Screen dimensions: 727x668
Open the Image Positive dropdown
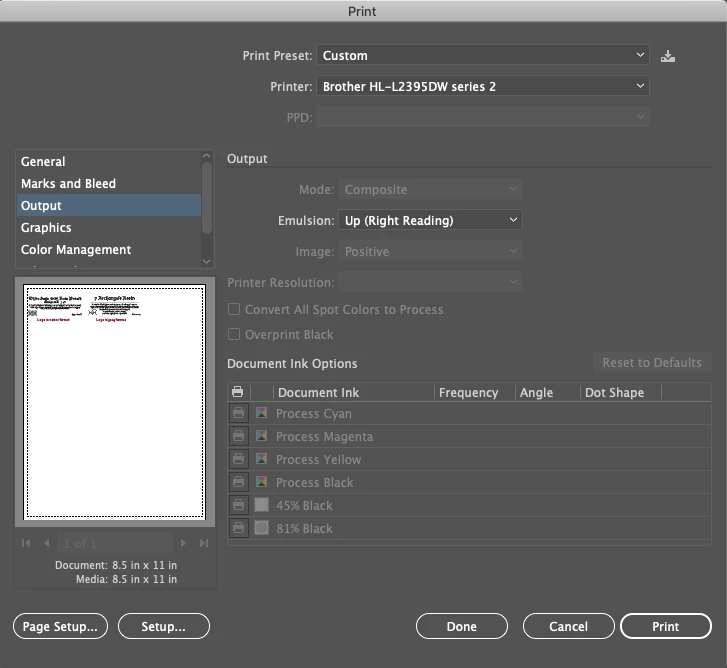click(x=430, y=251)
